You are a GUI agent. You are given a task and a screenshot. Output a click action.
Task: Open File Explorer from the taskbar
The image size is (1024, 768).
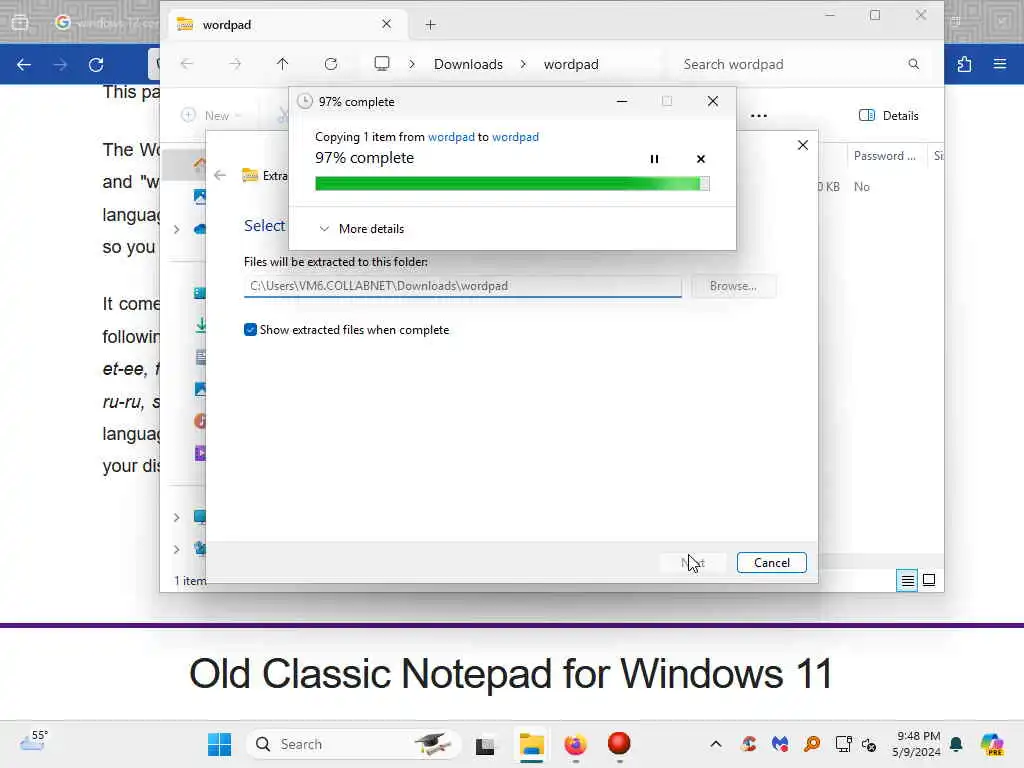click(x=532, y=744)
